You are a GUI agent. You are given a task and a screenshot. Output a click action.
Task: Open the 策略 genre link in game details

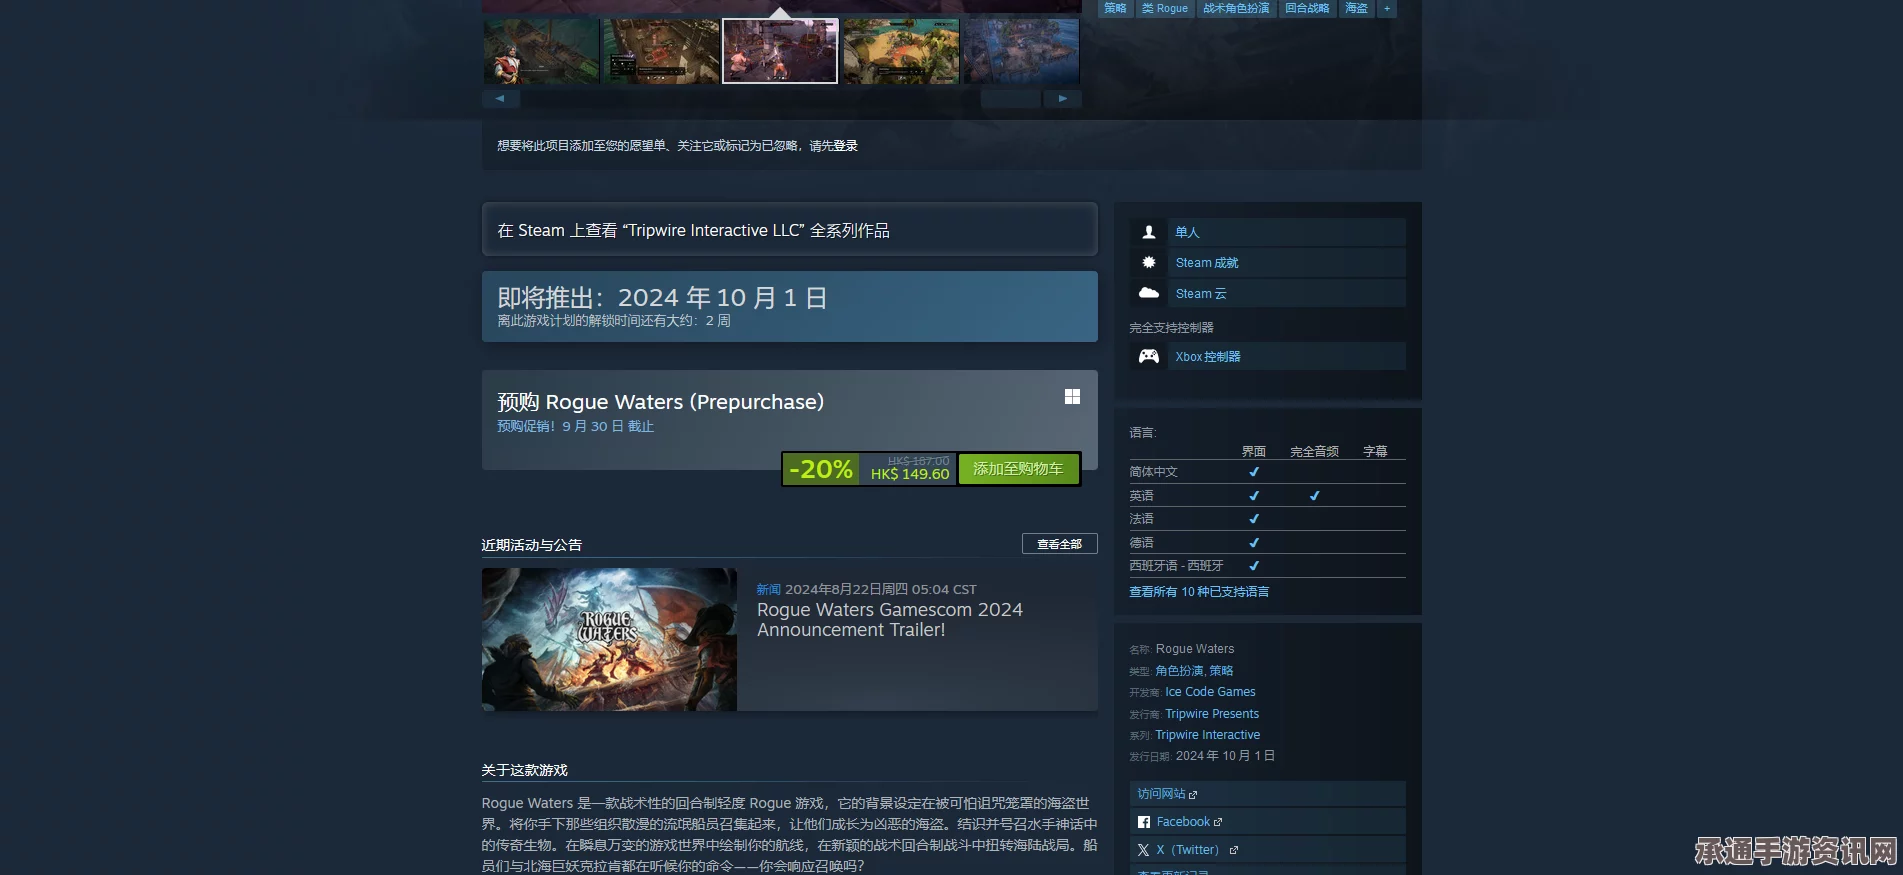pos(1221,671)
